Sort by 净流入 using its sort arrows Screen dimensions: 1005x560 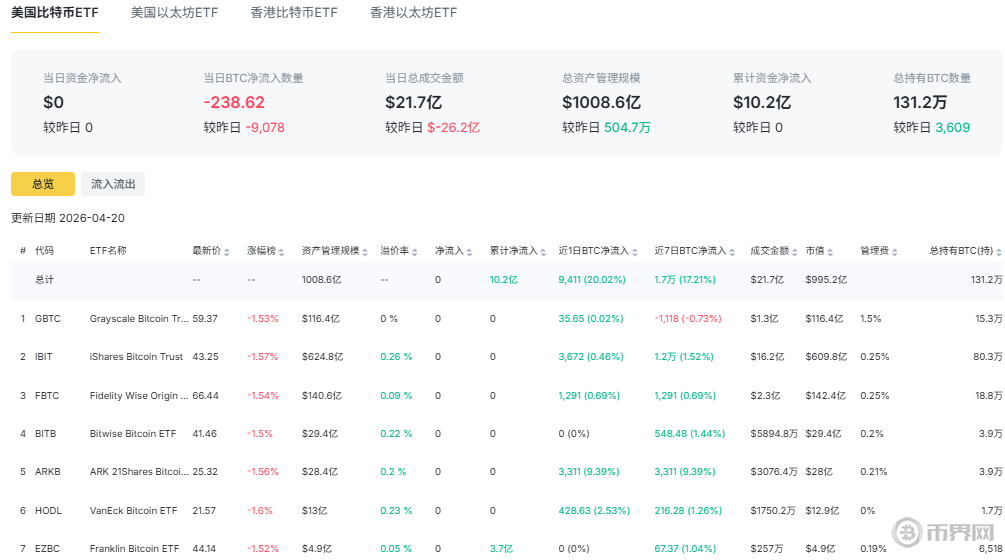click(x=469, y=252)
